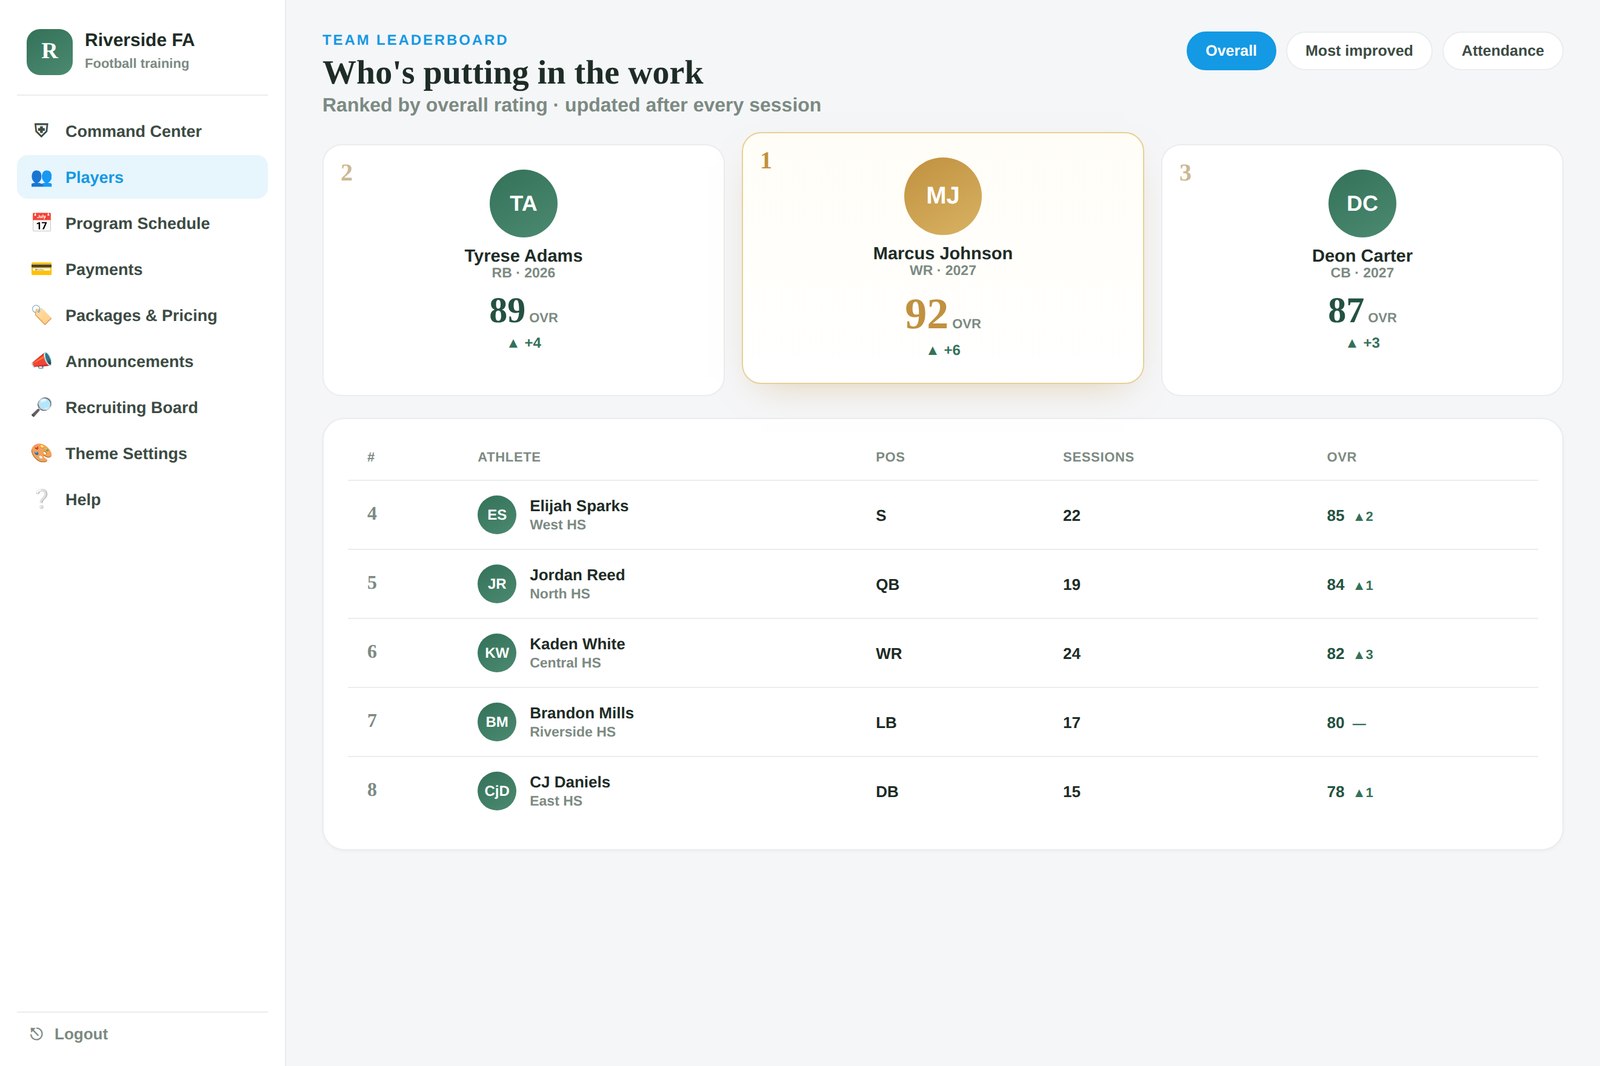Image resolution: width=1600 pixels, height=1066 pixels.
Task: Click Tyrese Adams TA avatar
Action: click(523, 204)
